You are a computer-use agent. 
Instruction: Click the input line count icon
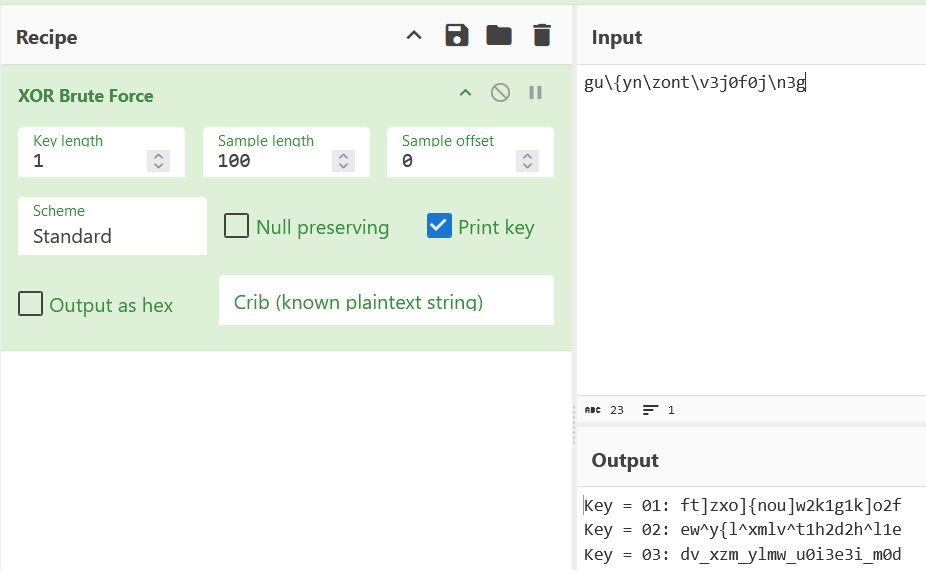pyautogui.click(x=651, y=410)
